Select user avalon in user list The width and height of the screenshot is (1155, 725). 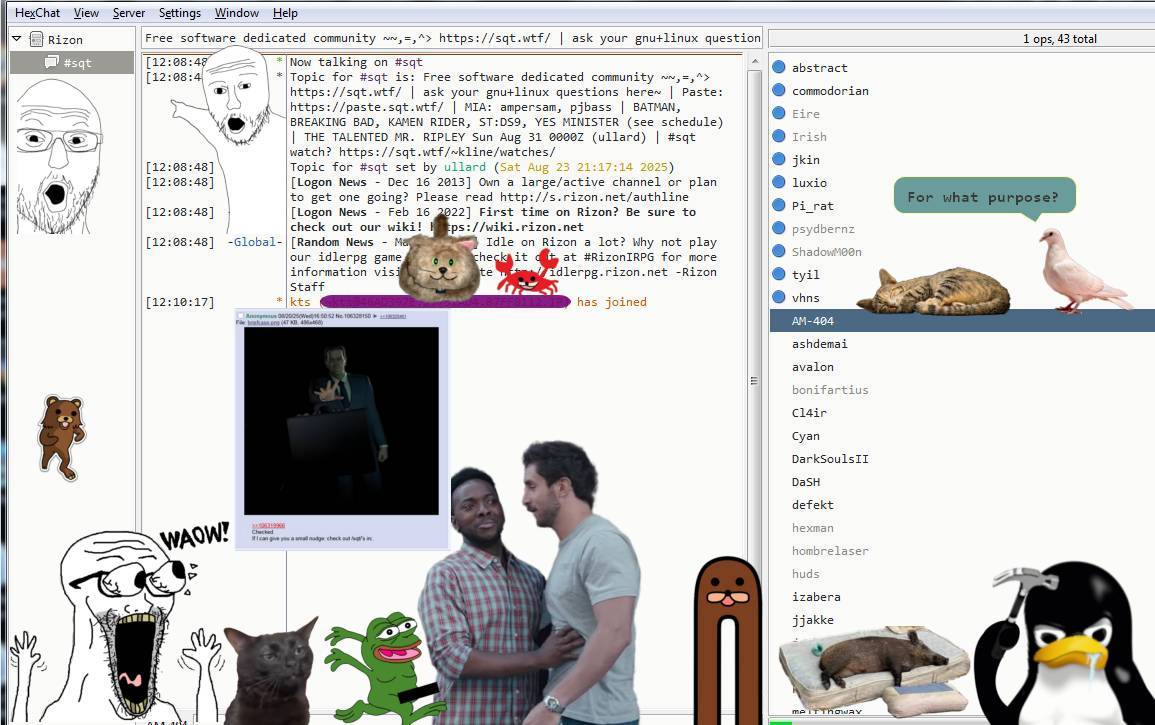[812, 367]
